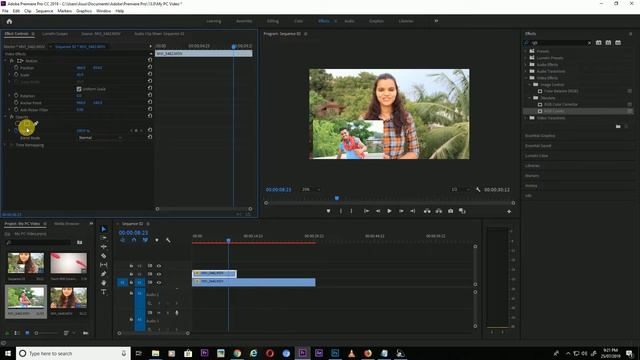Screen dimensions: 640x360
Task: Open playback resolution dropdown
Action: pos(460,189)
